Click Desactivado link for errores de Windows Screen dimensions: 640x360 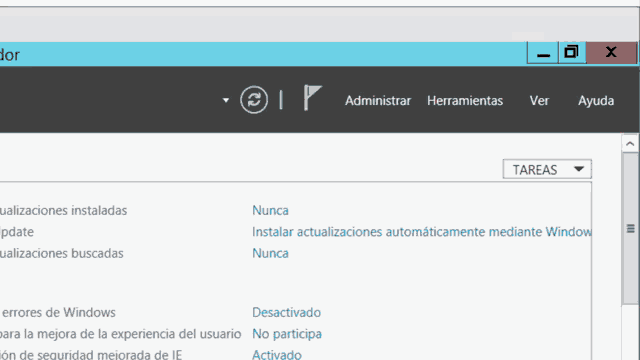click(x=287, y=312)
